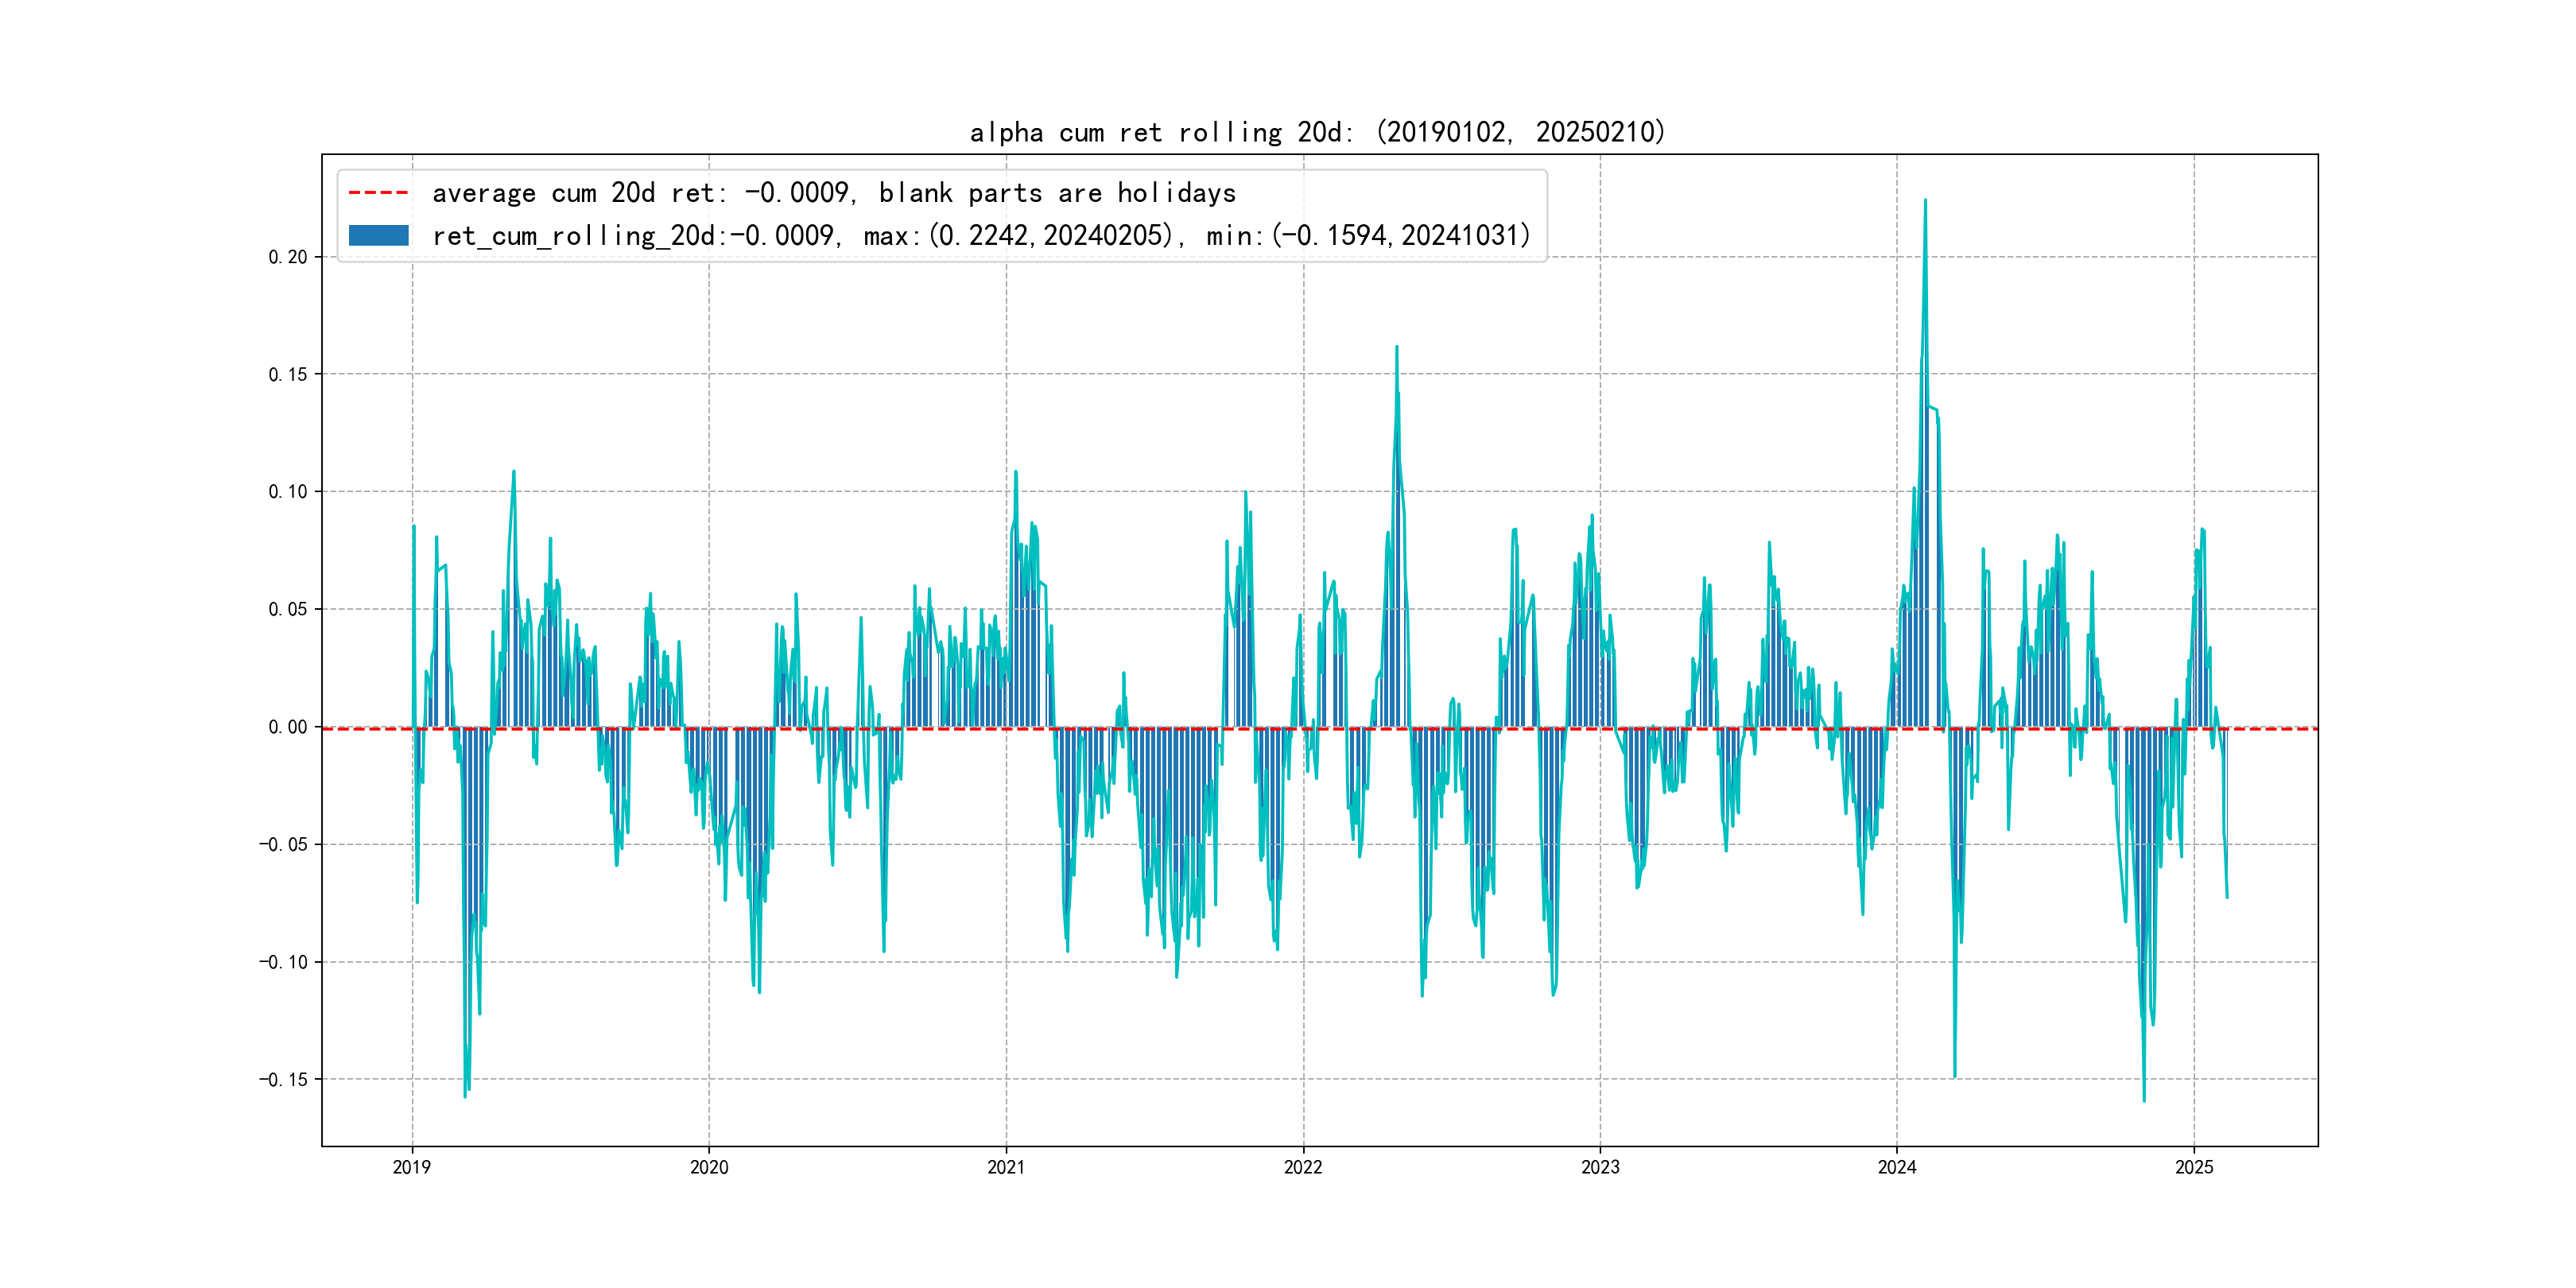Click the 2025 x-axis tick label
Image resolution: width=2576 pixels, height=1288 pixels.
click(x=2194, y=1167)
